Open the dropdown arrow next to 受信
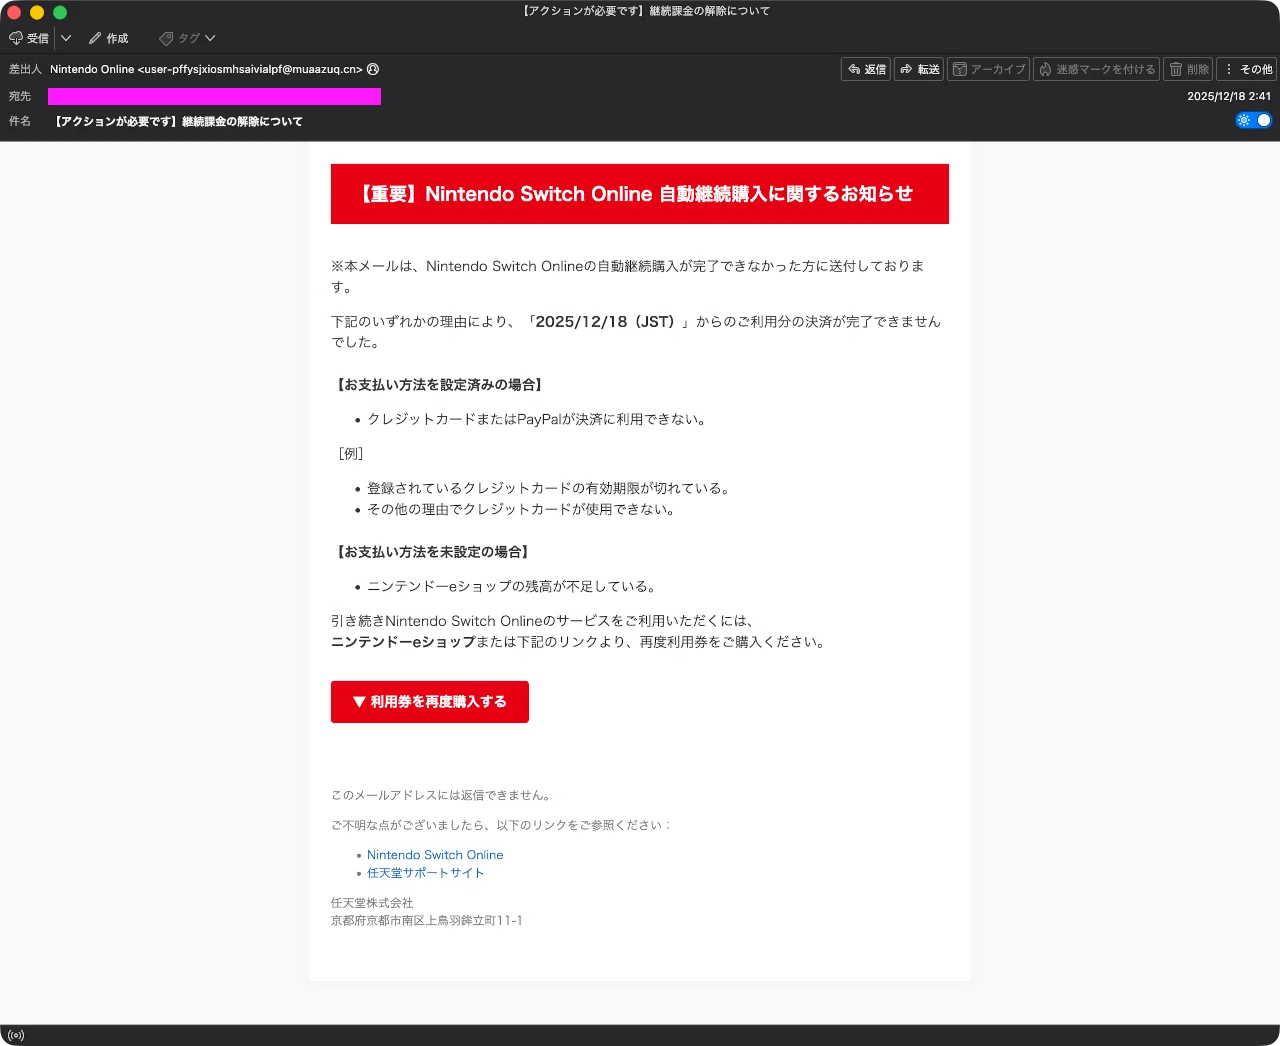 [66, 38]
